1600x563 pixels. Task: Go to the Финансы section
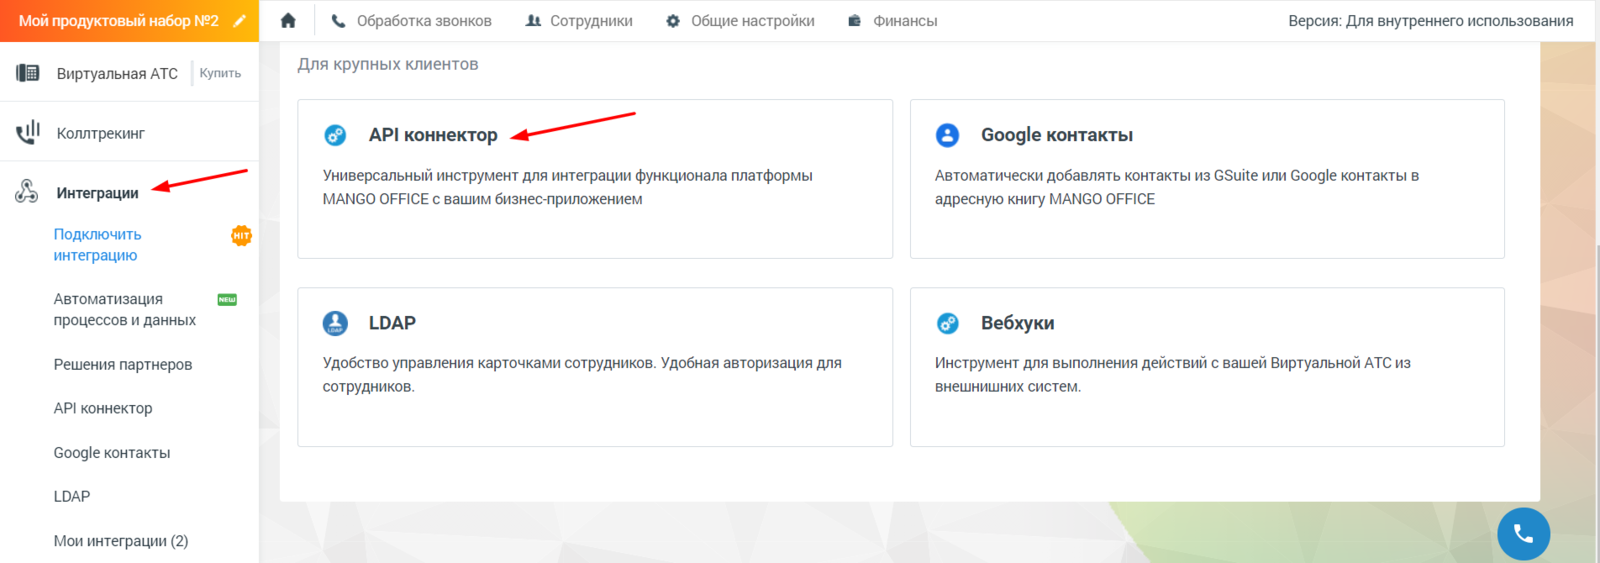point(892,21)
